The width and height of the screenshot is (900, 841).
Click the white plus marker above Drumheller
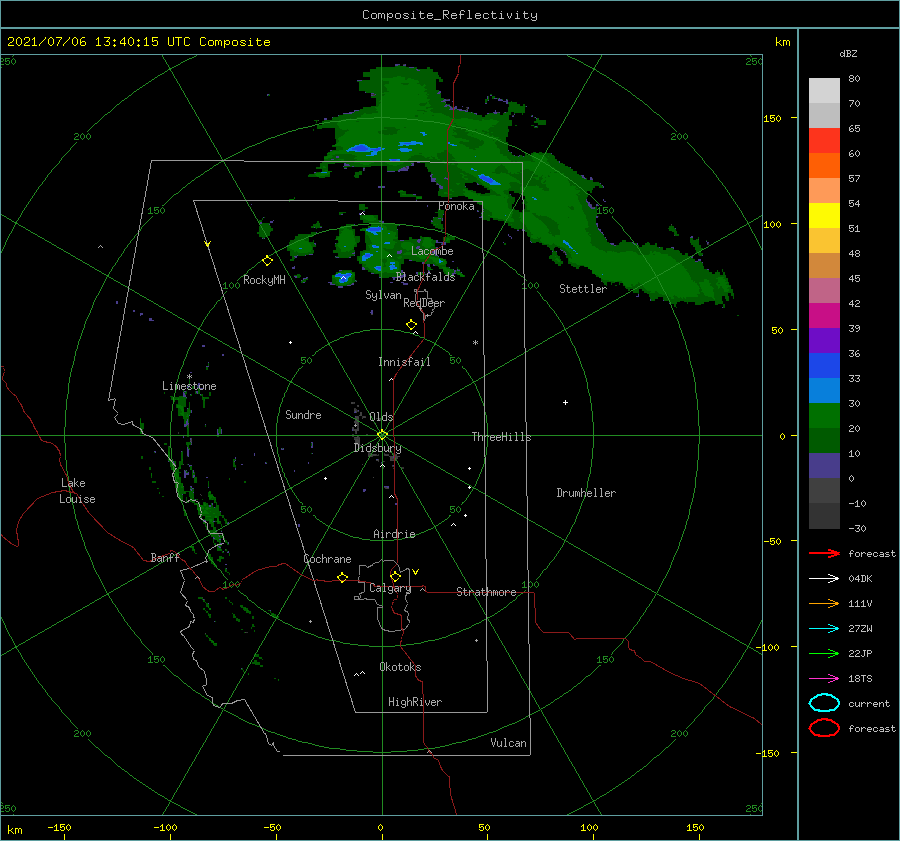point(565,402)
